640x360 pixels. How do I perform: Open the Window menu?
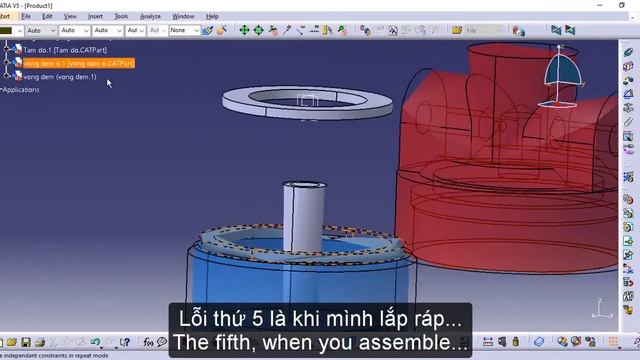pyautogui.click(x=183, y=16)
